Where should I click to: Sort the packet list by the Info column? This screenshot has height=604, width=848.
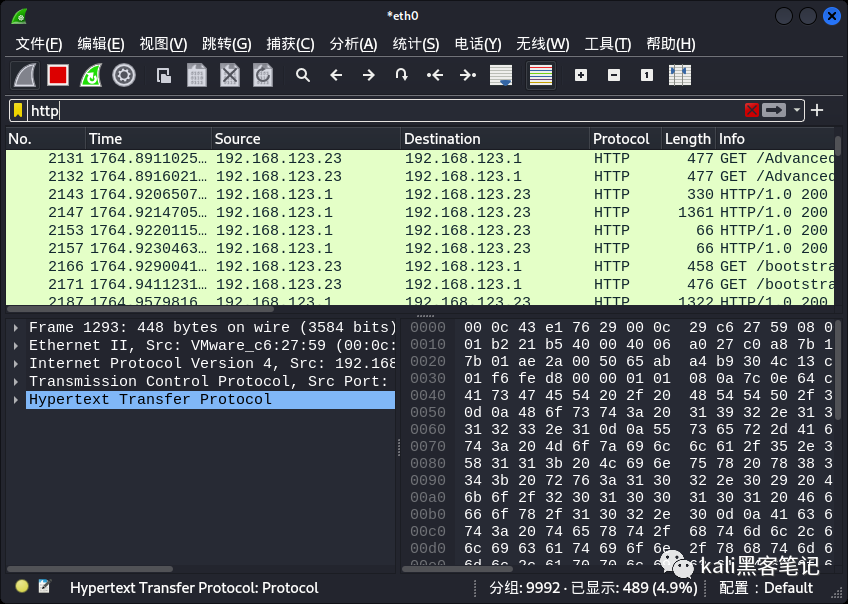pos(775,139)
